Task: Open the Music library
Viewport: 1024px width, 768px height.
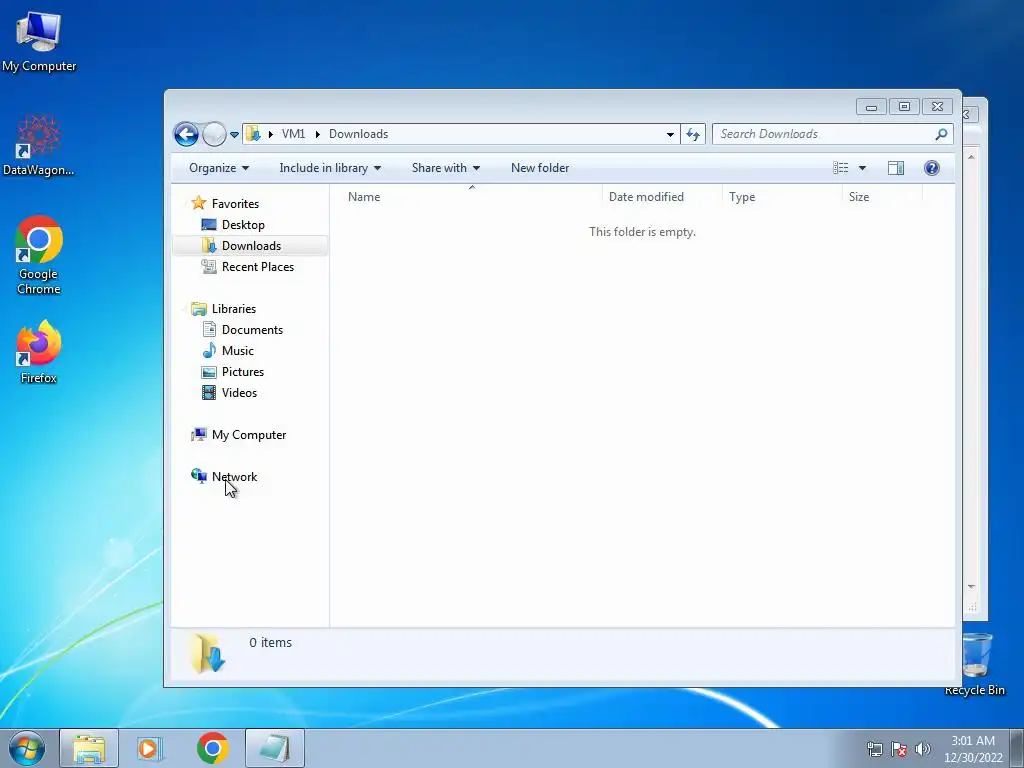Action: (238, 351)
